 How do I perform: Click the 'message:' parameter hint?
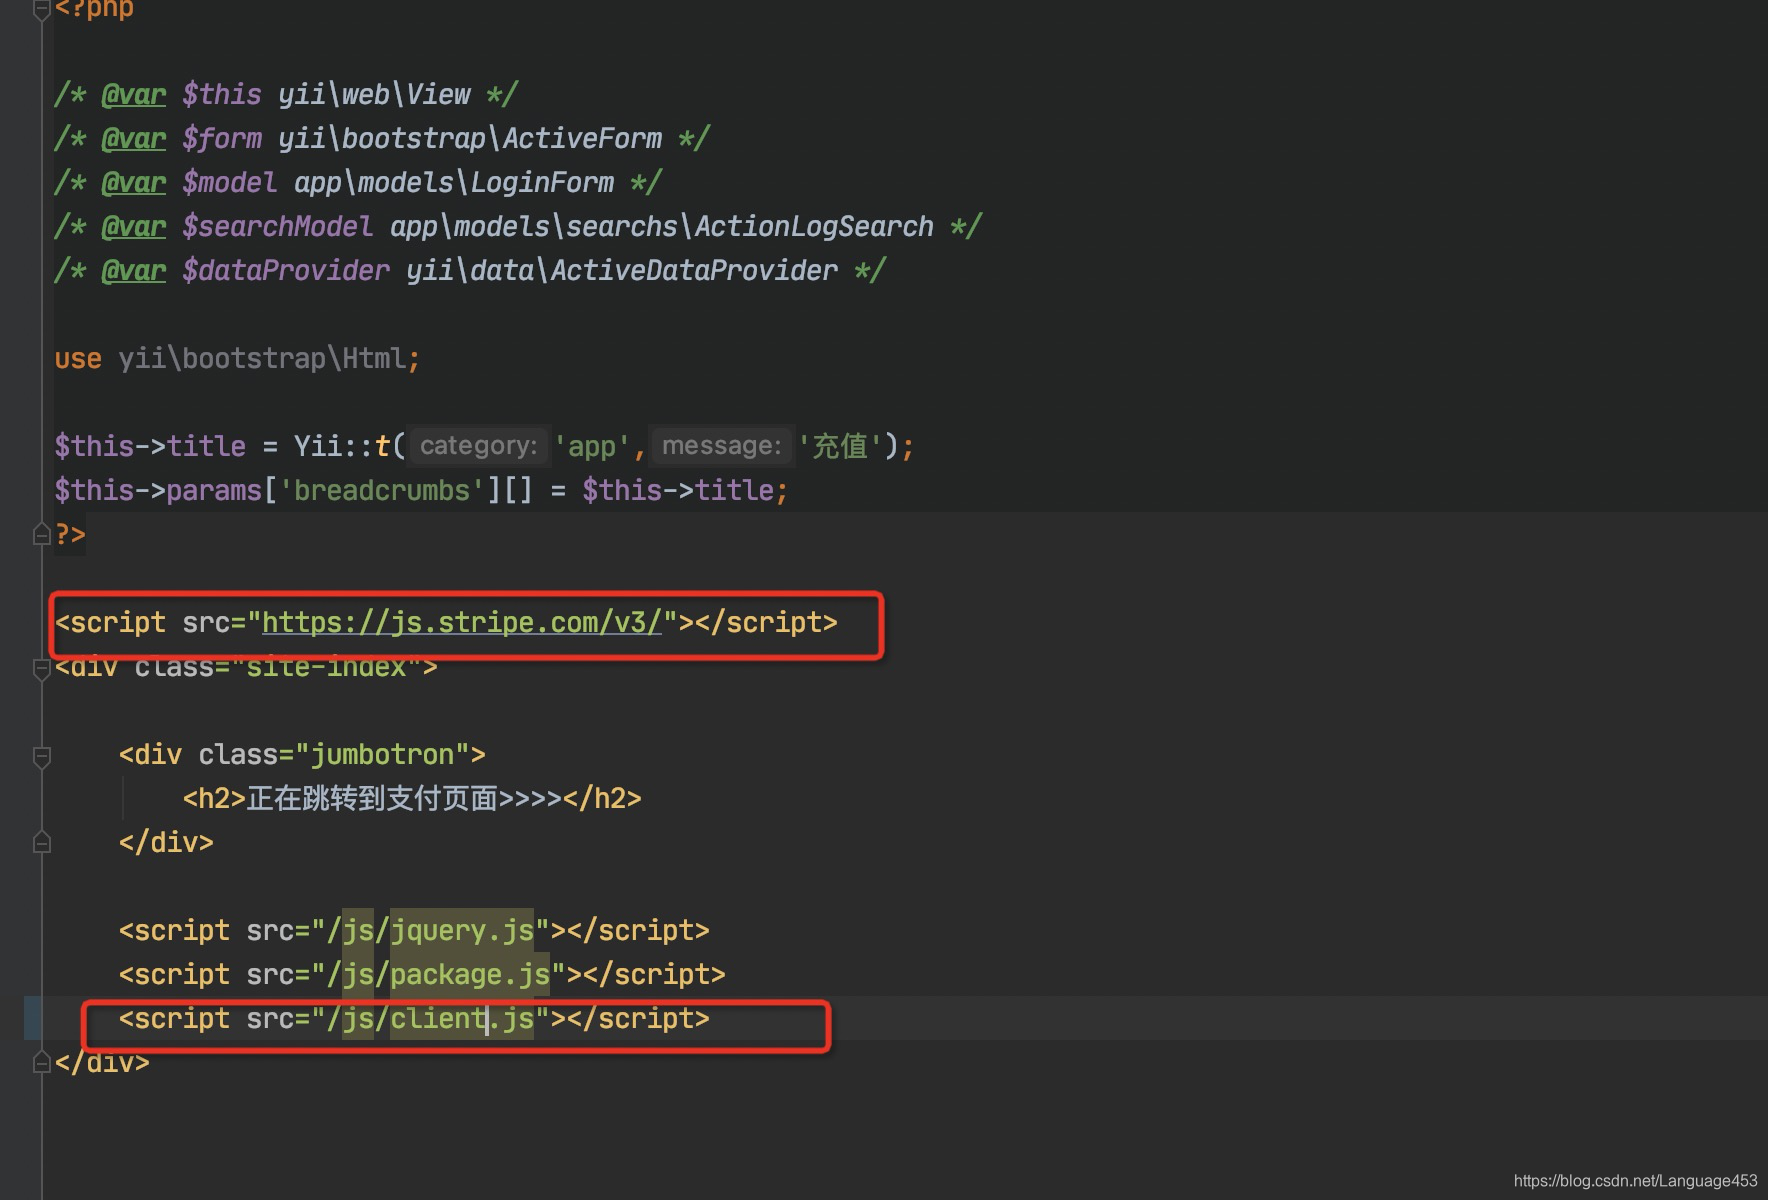coord(721,446)
